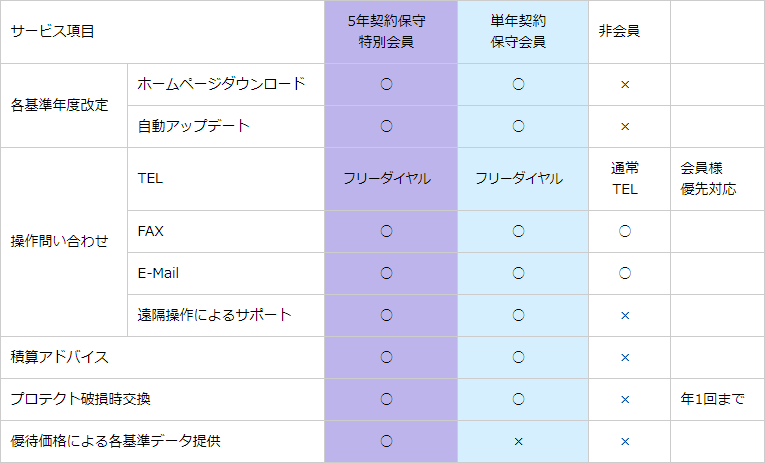Click the circle mark for FAX 非会員
Image resolution: width=765 pixels, height=463 pixels.
(x=625, y=231)
